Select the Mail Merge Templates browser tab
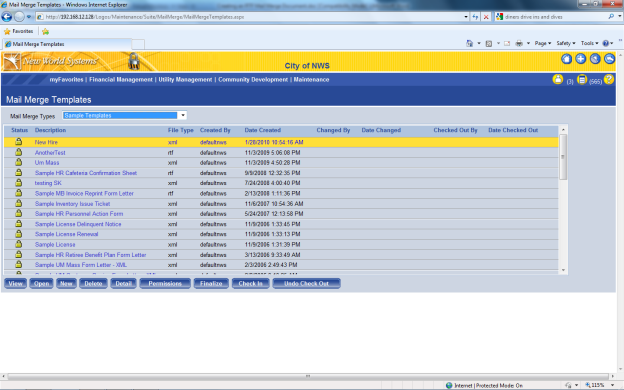 [x=67, y=44]
